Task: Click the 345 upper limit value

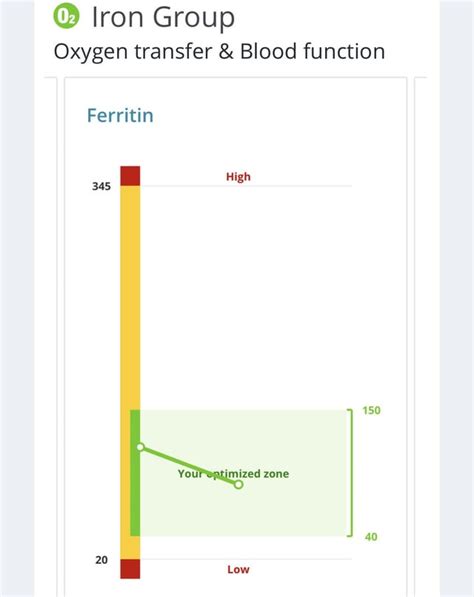Action: [x=101, y=186]
